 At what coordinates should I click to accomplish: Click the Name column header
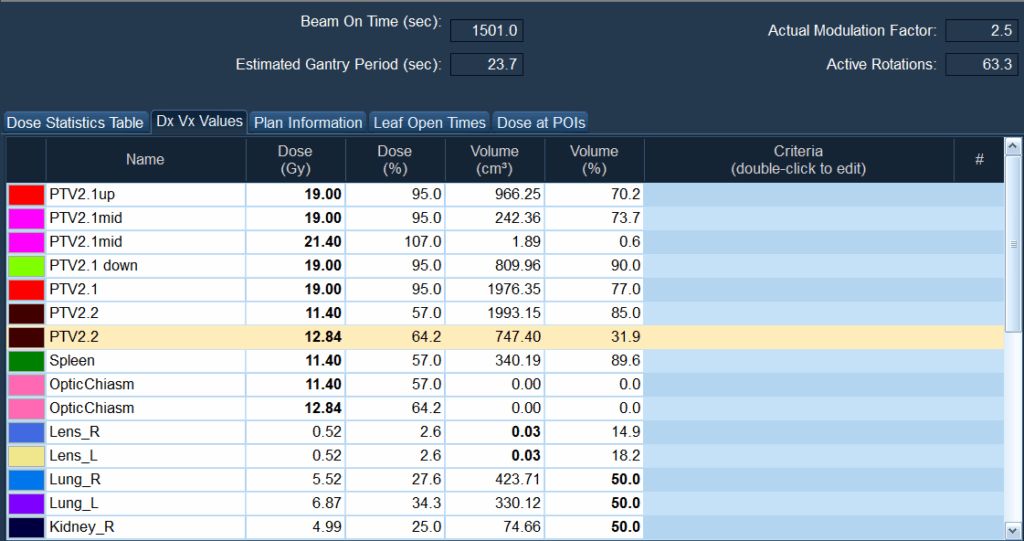pyautogui.click(x=145, y=160)
